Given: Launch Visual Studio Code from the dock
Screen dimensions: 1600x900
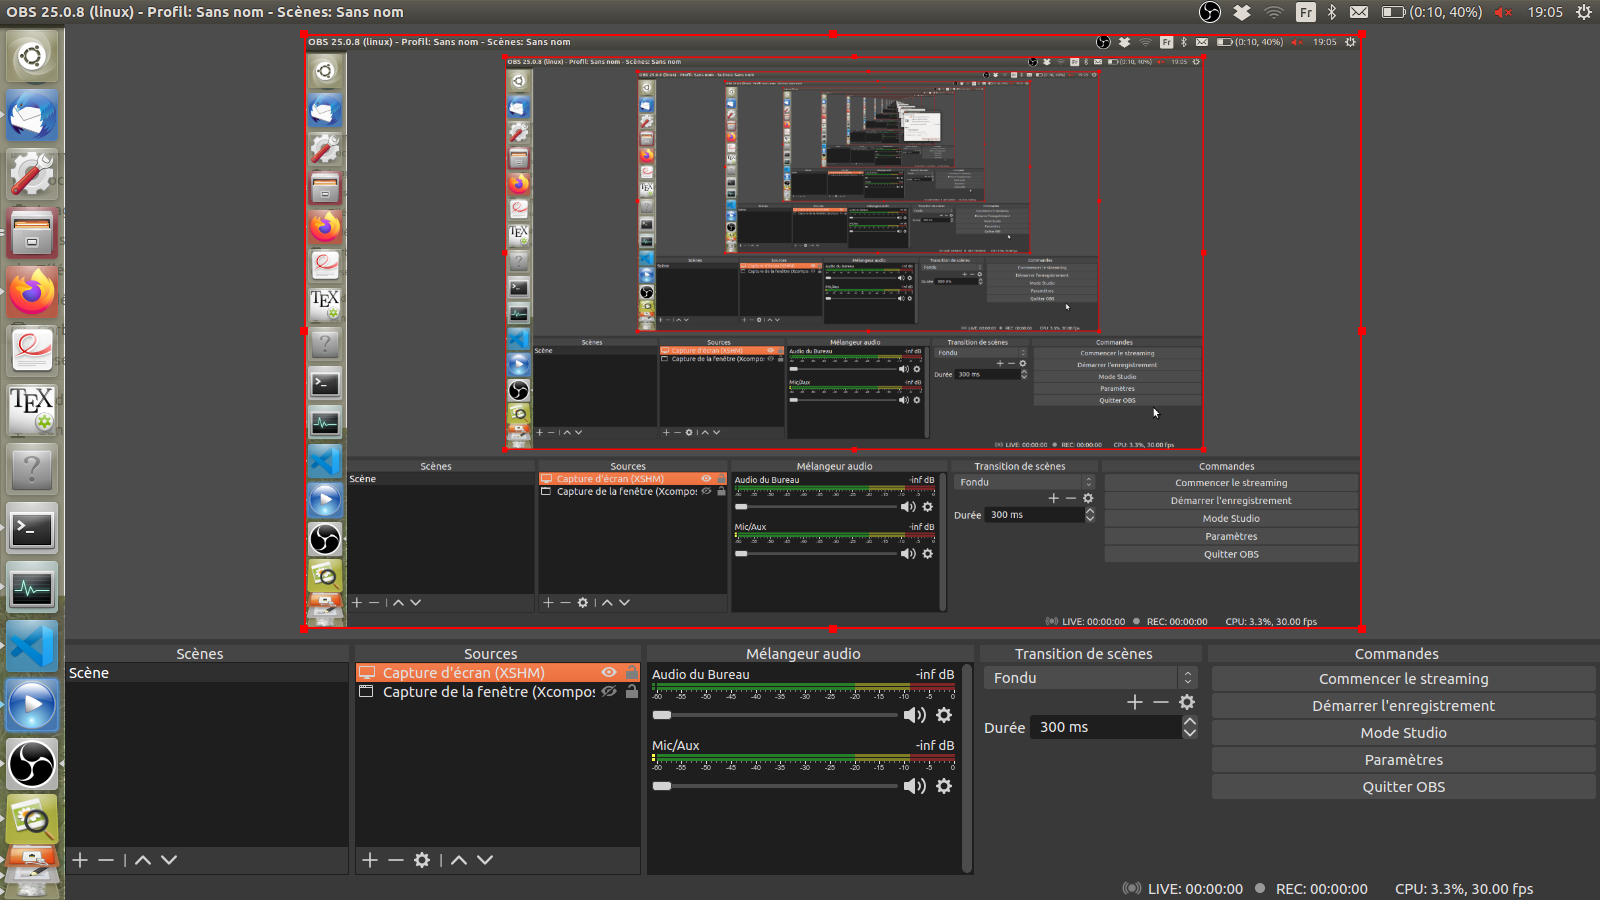Looking at the screenshot, I should tap(32, 646).
